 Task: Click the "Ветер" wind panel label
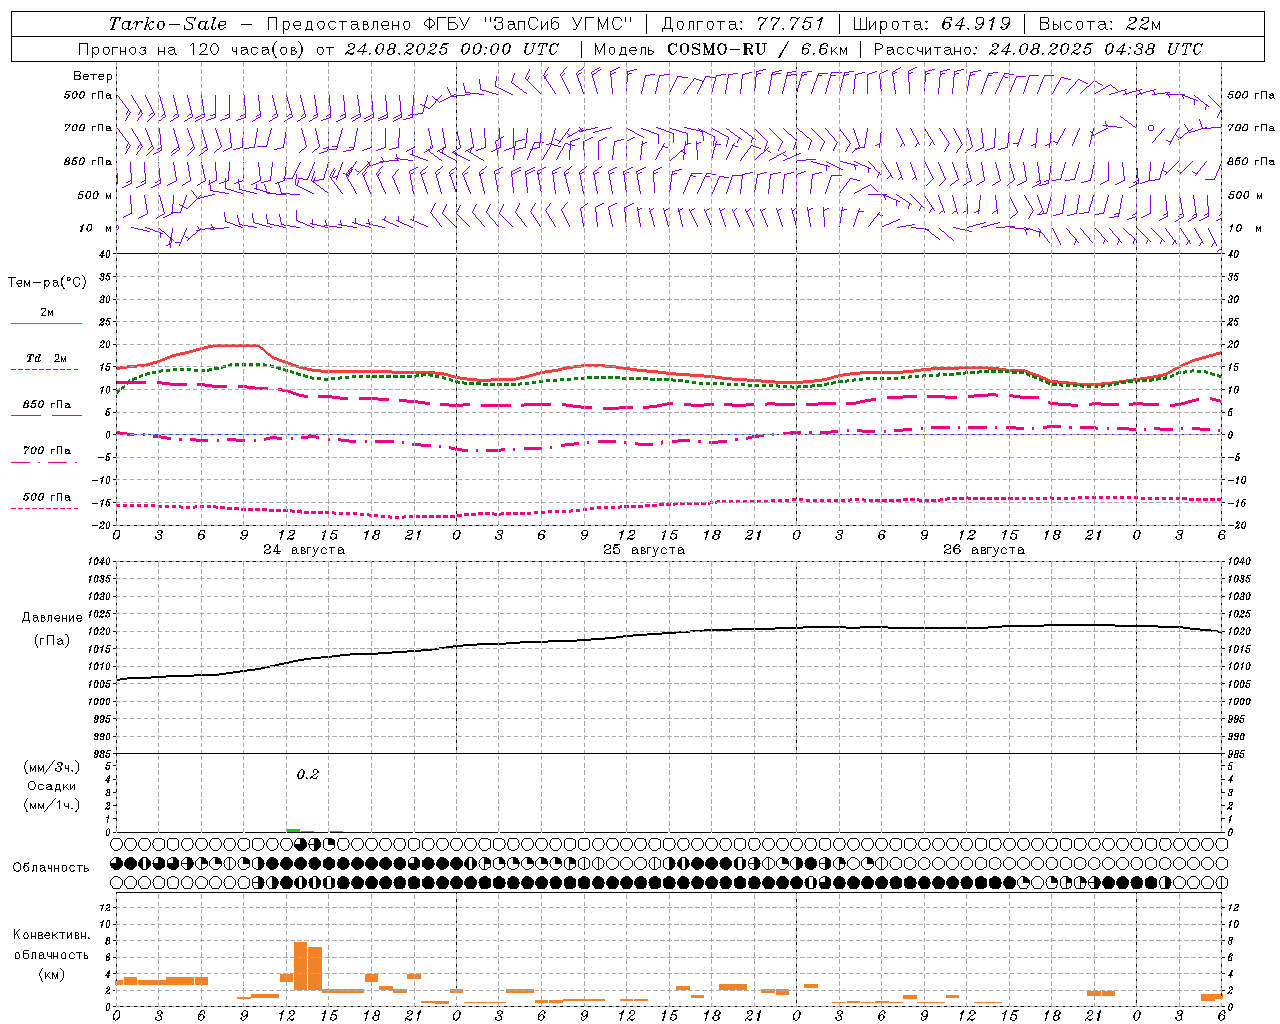(93, 76)
